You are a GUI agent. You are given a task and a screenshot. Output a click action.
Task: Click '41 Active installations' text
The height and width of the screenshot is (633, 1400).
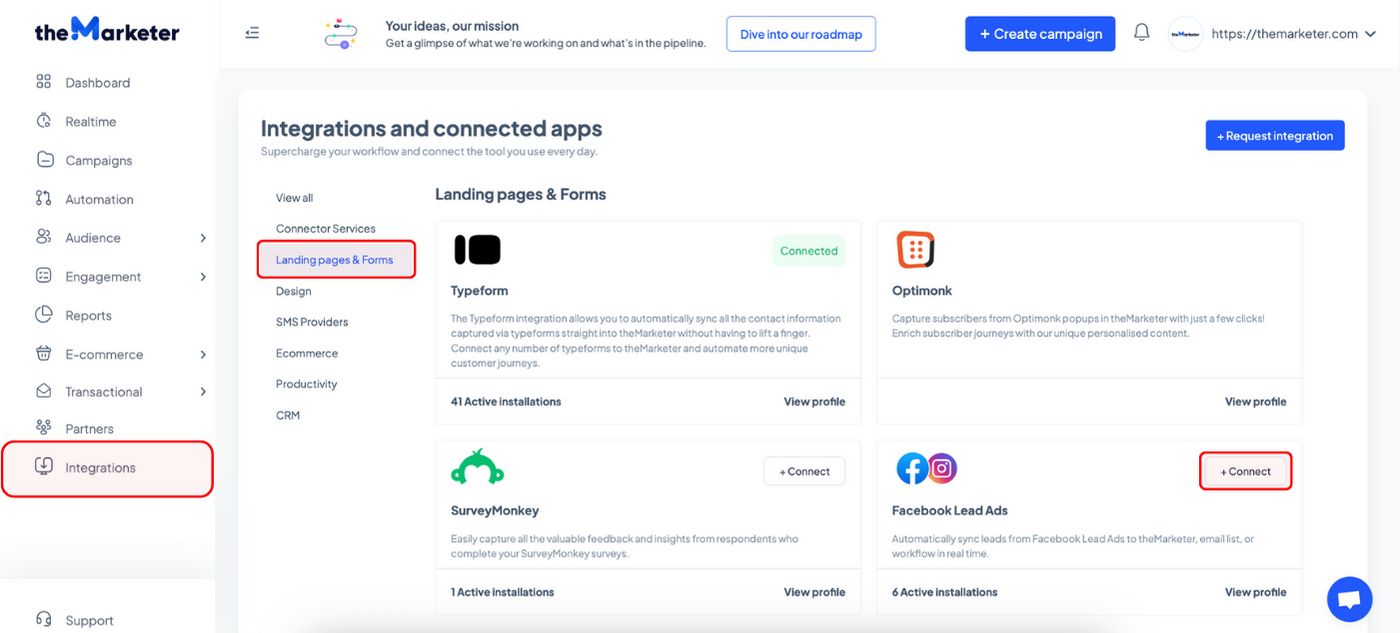point(506,402)
